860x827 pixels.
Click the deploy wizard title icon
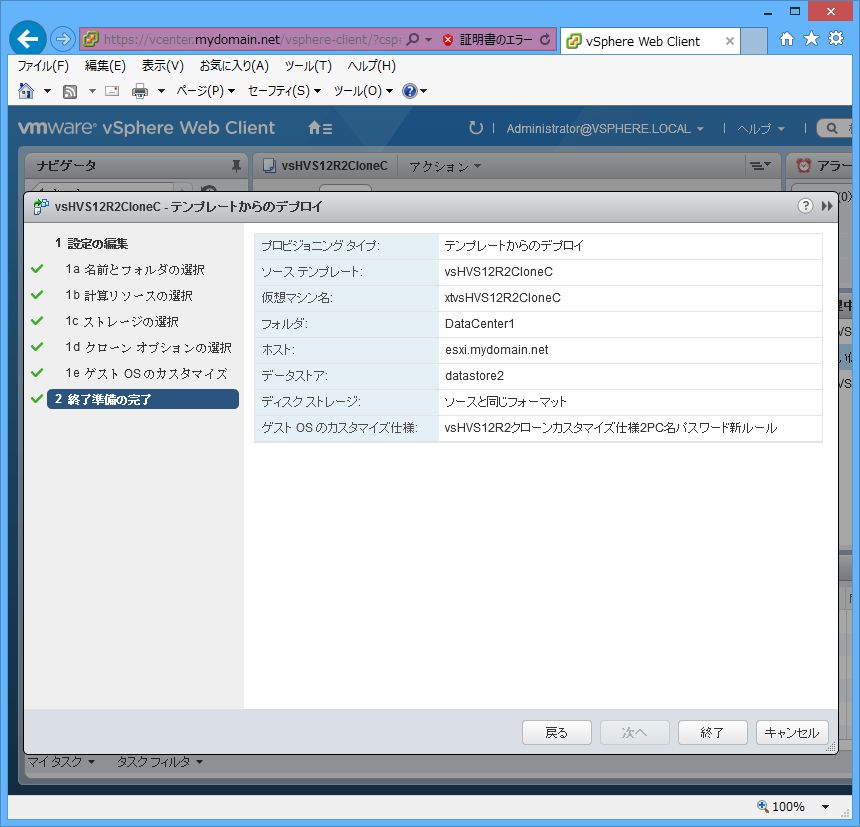tap(41, 206)
